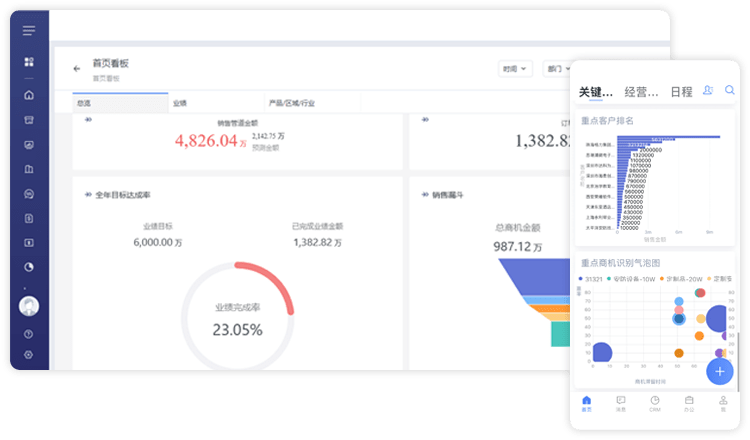Click the back arrow beside 首页看板
Image resolution: width=750 pixels, height=440 pixels.
[x=77, y=69]
